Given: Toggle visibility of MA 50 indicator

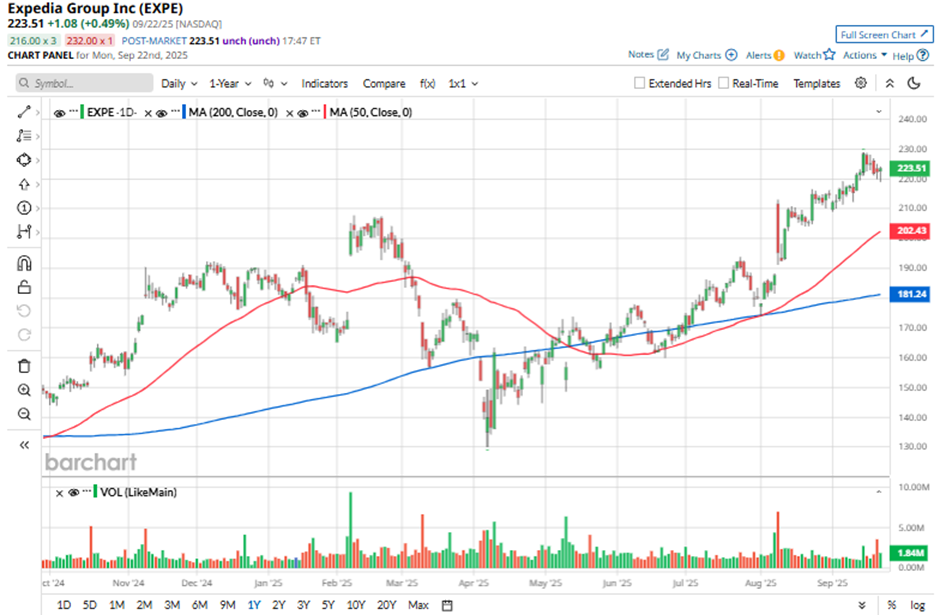Looking at the screenshot, I should 303,113.
